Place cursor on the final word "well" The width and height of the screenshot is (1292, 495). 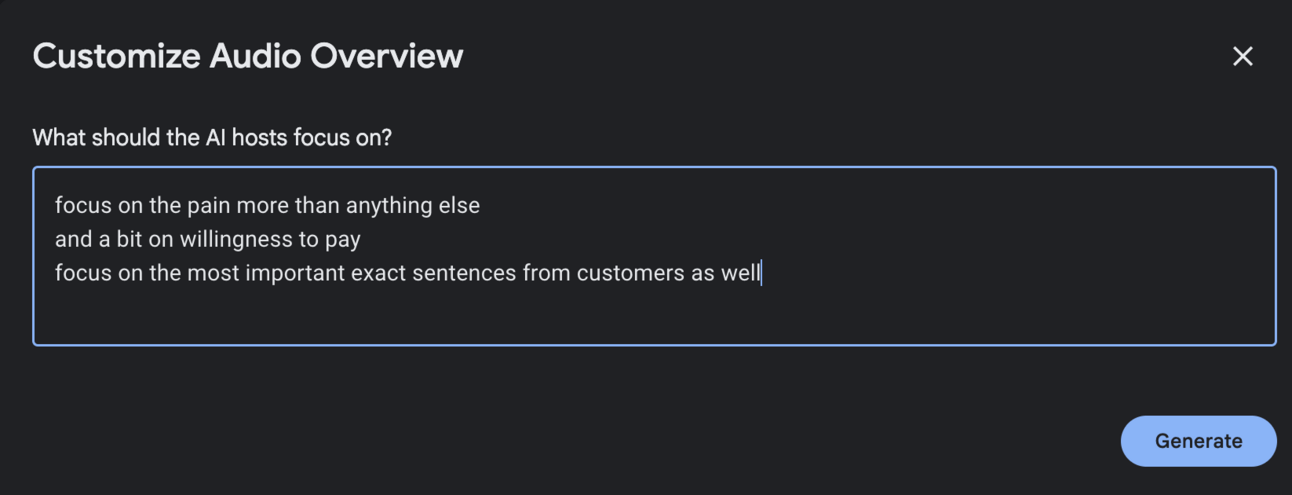click(x=740, y=272)
